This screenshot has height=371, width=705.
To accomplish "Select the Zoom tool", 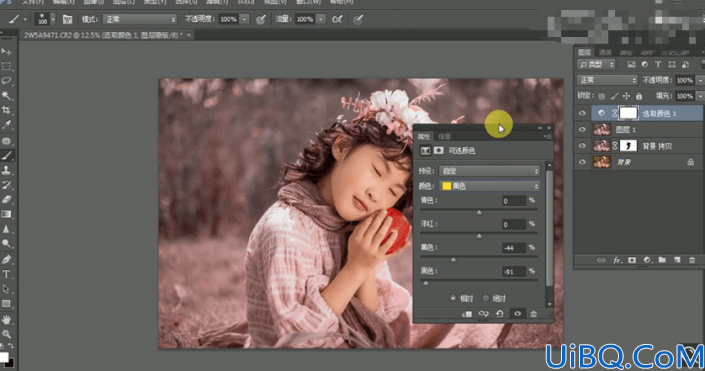I will click(6, 334).
